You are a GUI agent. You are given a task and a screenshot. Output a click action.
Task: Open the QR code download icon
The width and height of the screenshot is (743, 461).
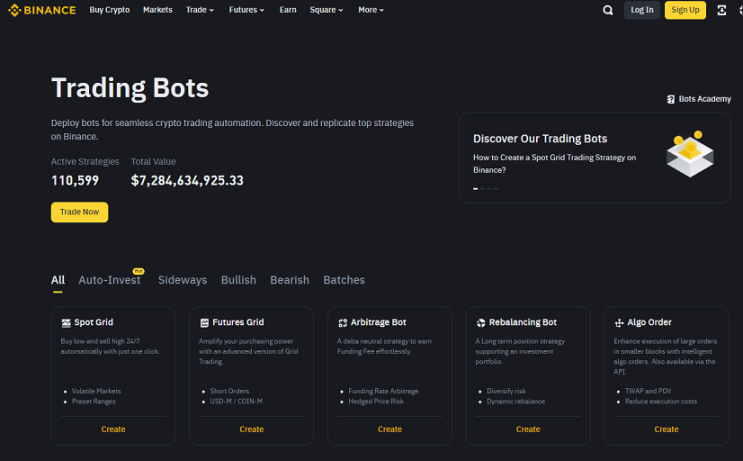pyautogui.click(x=721, y=10)
